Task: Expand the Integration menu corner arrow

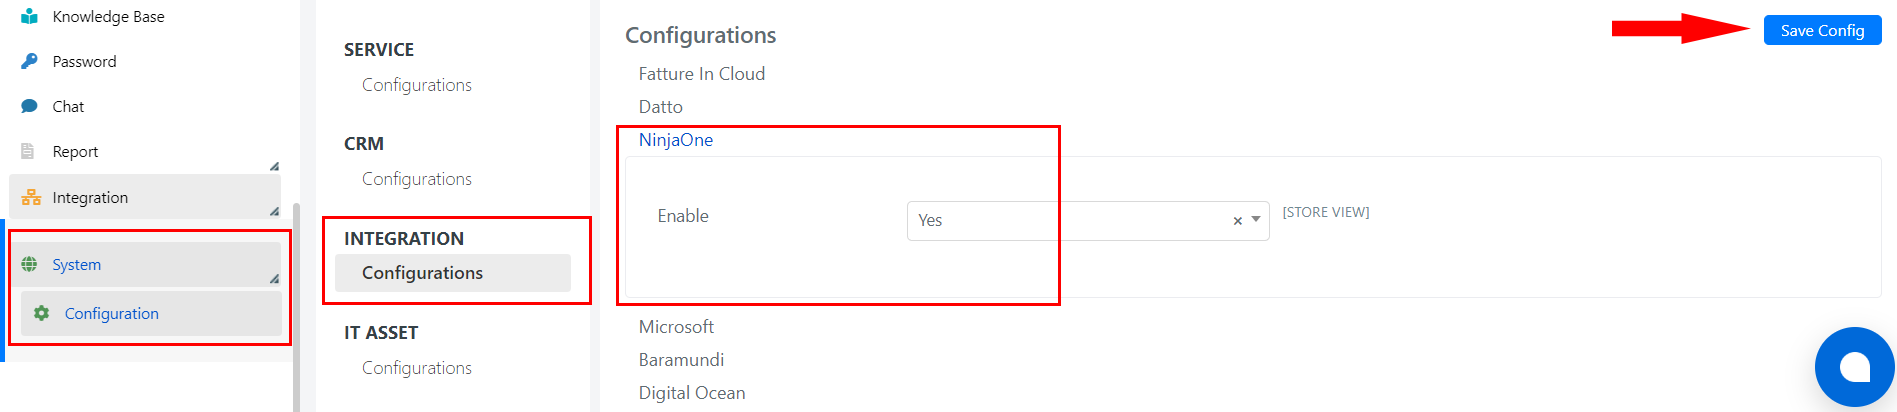Action: point(274,211)
